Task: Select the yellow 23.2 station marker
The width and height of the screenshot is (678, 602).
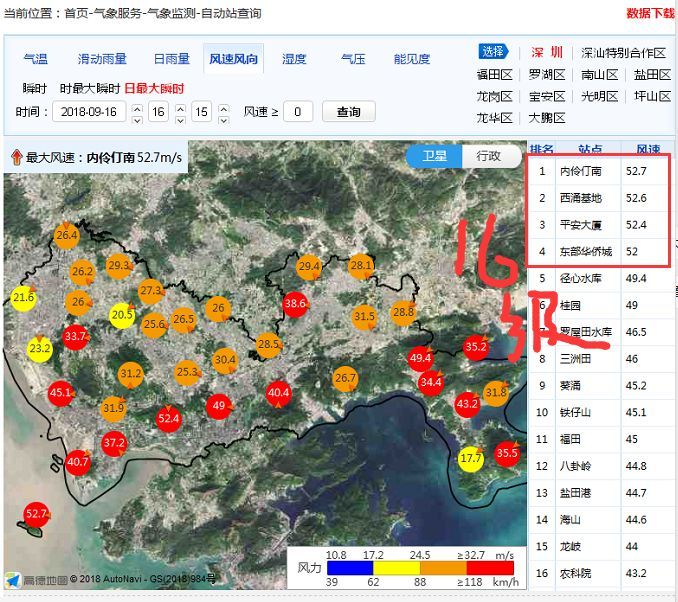Action: [40, 349]
